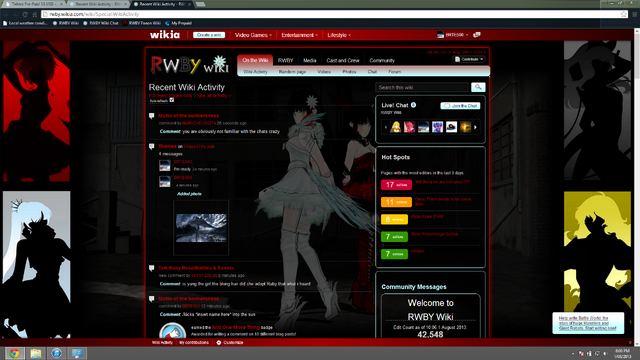Open the Lifestyle dropdown menu
640x360 pixels.
(339, 35)
